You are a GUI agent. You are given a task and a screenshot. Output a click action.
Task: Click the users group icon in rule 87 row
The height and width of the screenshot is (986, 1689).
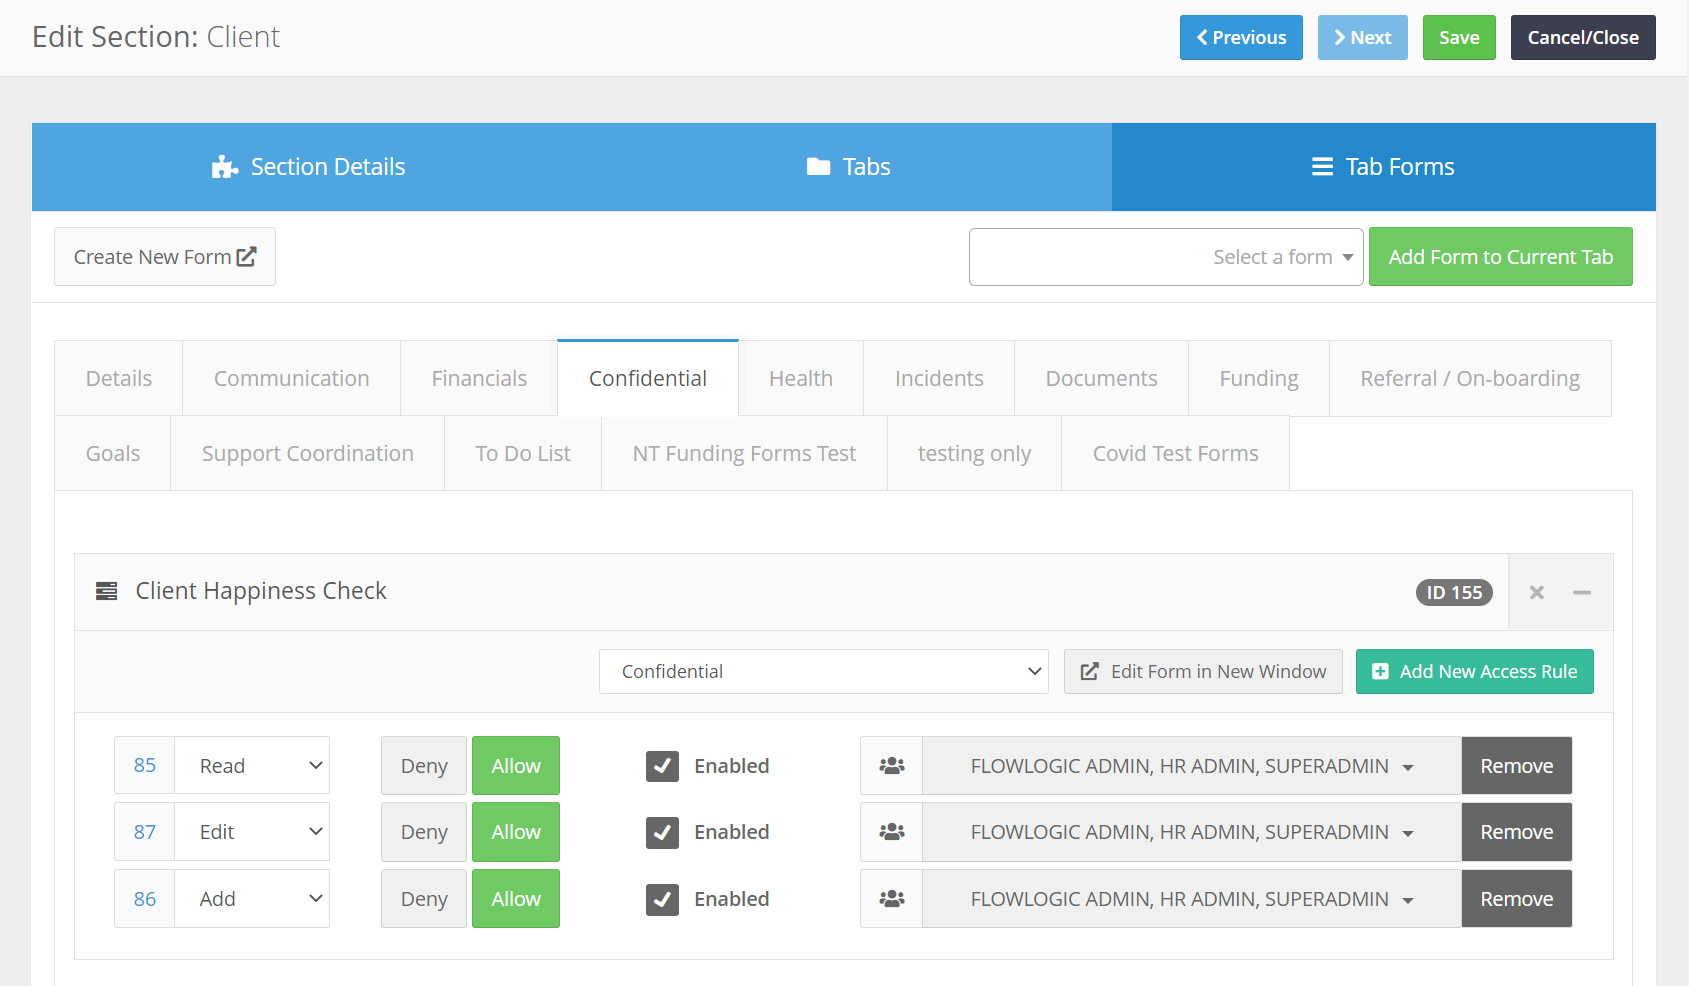[892, 832]
